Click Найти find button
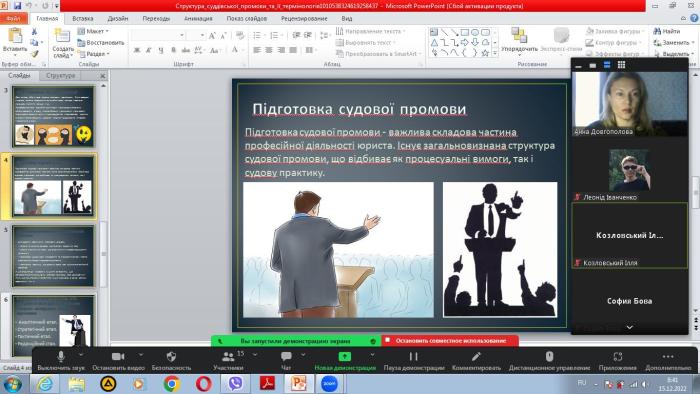 (667, 31)
